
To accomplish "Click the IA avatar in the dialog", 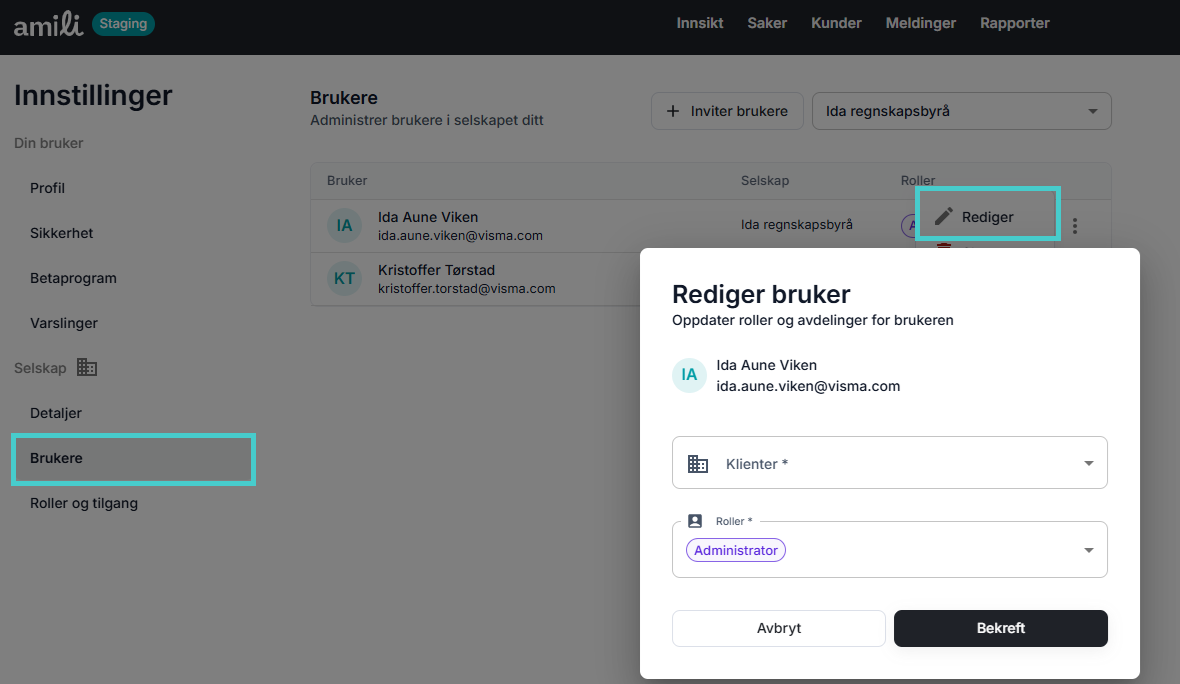I will 689,375.
